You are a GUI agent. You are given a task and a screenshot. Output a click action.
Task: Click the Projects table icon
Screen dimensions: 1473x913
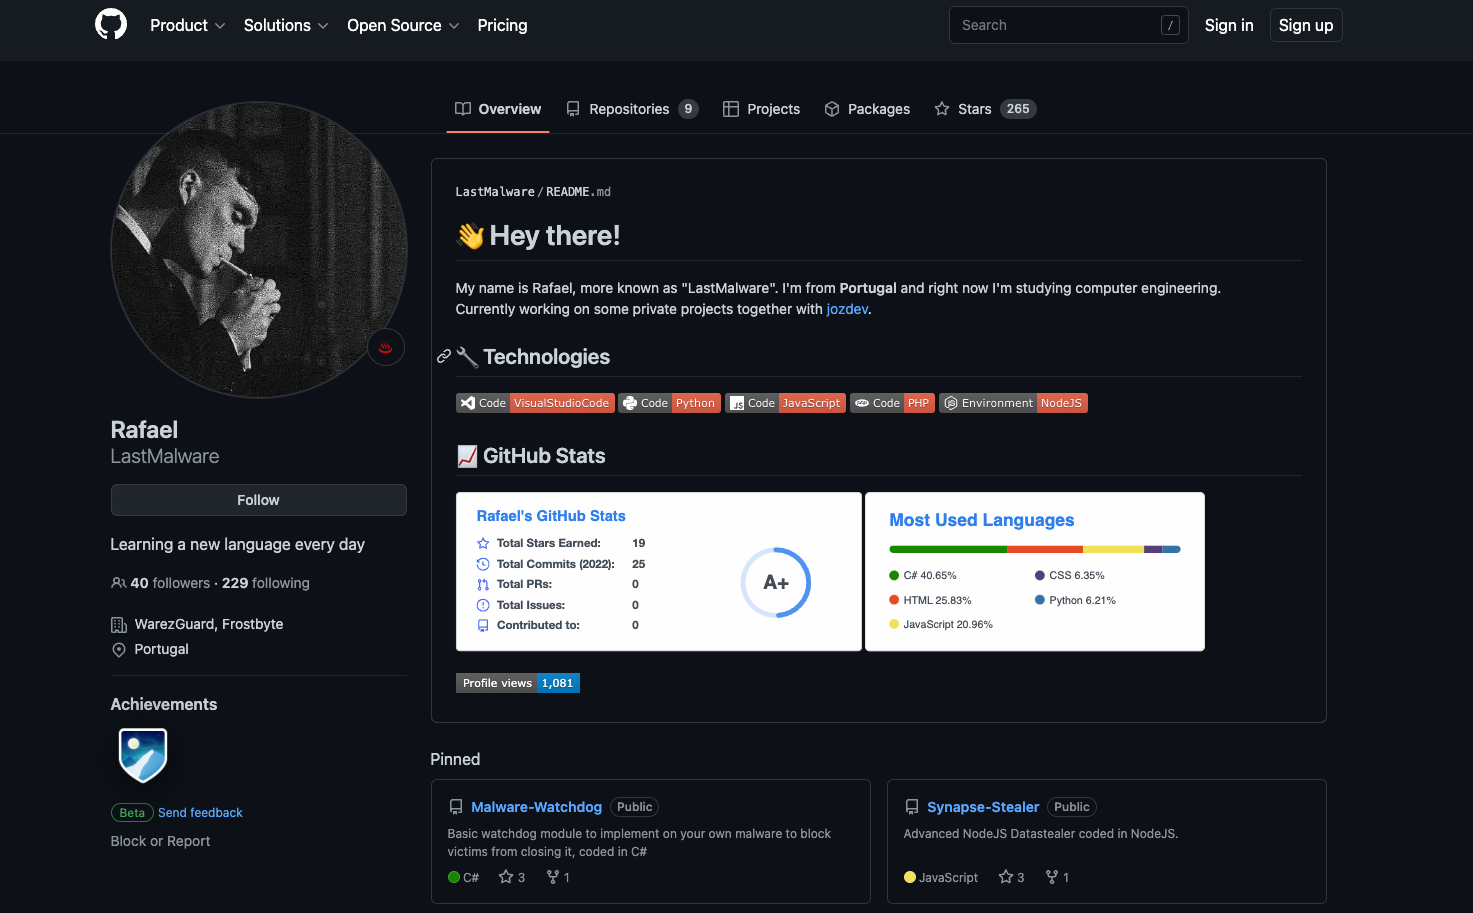[731, 109]
